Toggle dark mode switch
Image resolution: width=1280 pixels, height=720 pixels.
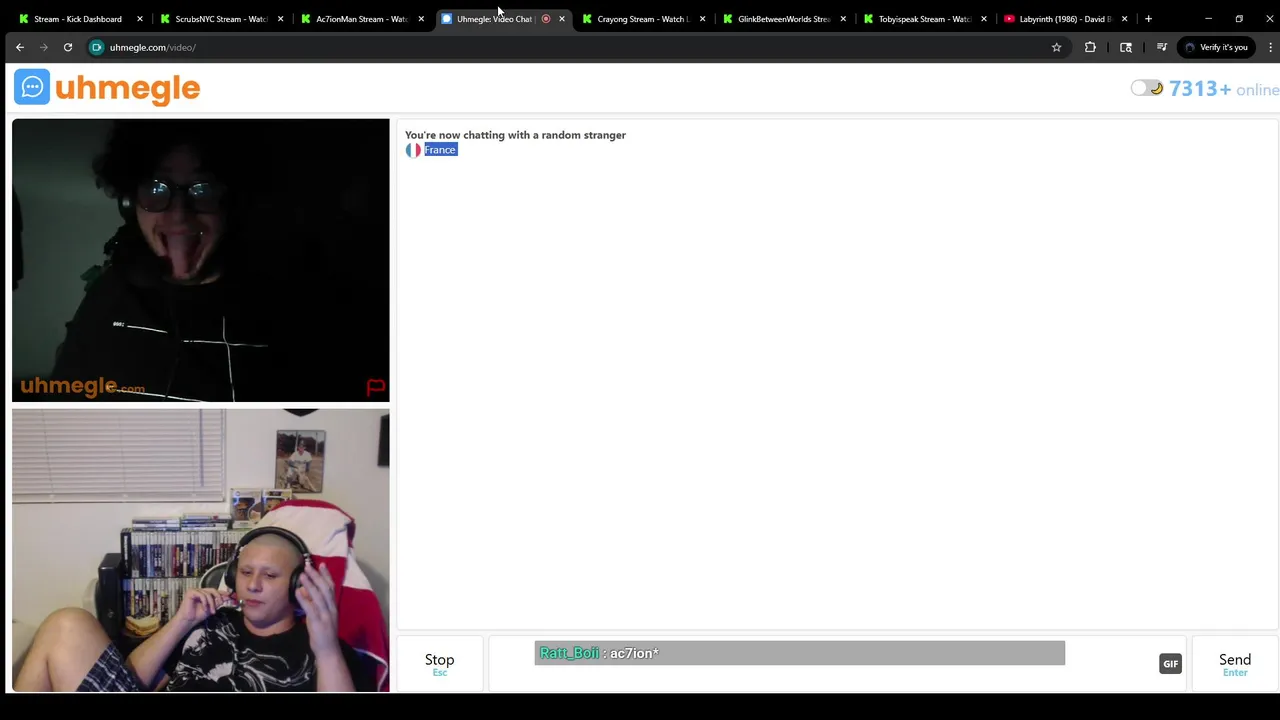[x=1147, y=88]
